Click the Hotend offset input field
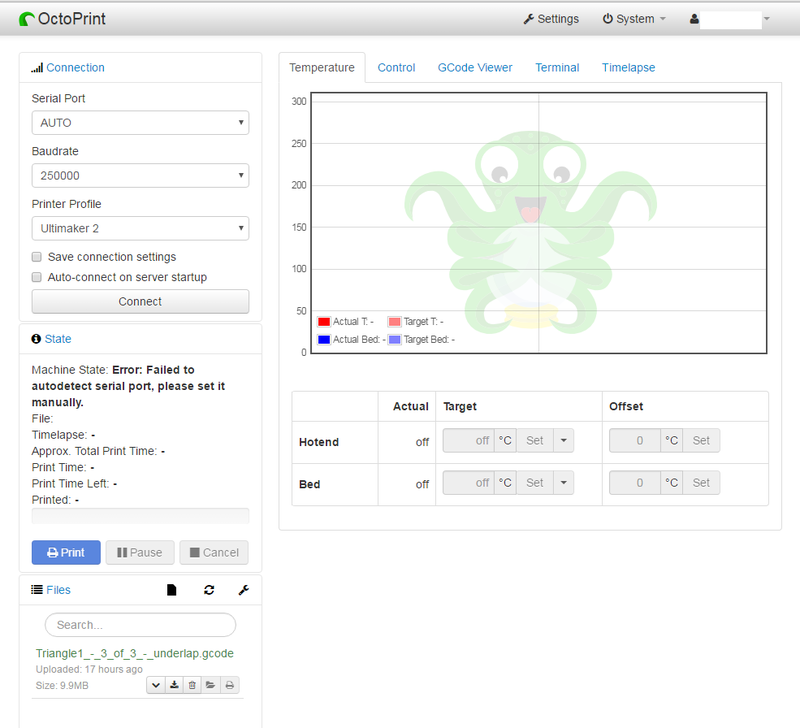This screenshot has height=728, width=800. click(x=635, y=441)
